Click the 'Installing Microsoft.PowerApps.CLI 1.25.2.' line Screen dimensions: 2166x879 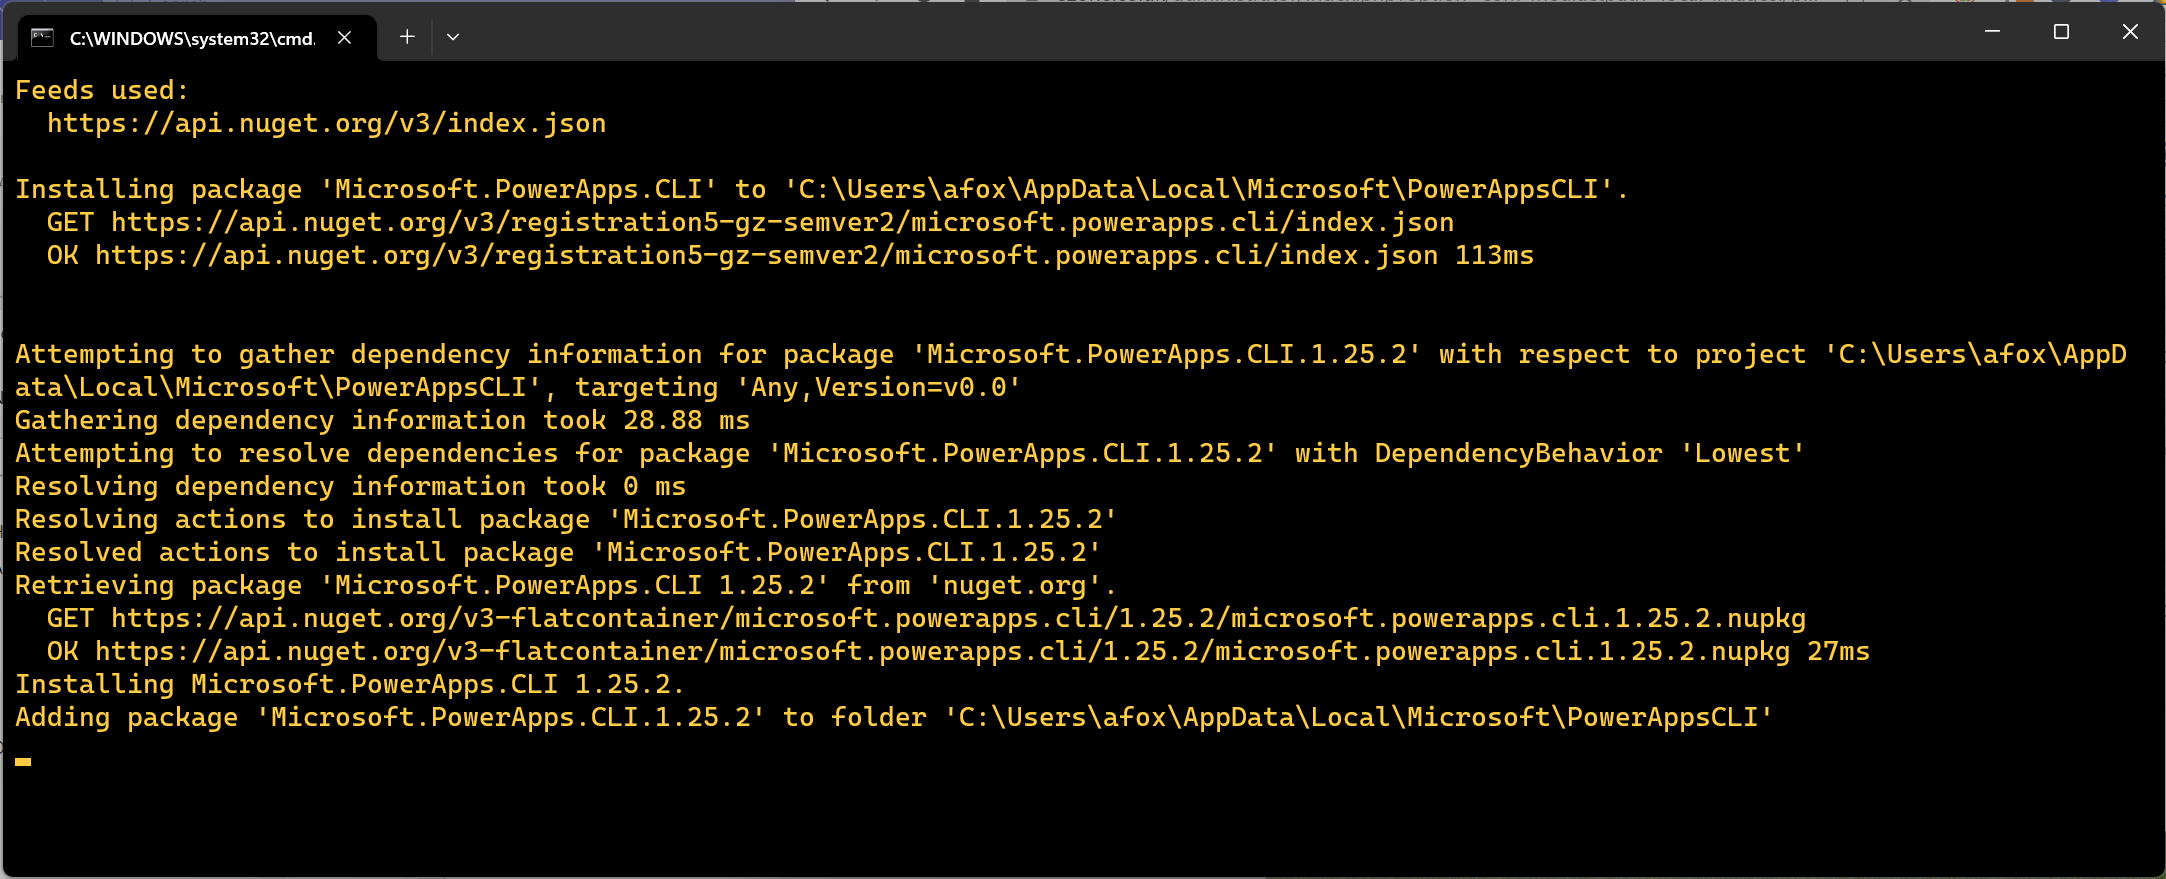tap(350, 685)
